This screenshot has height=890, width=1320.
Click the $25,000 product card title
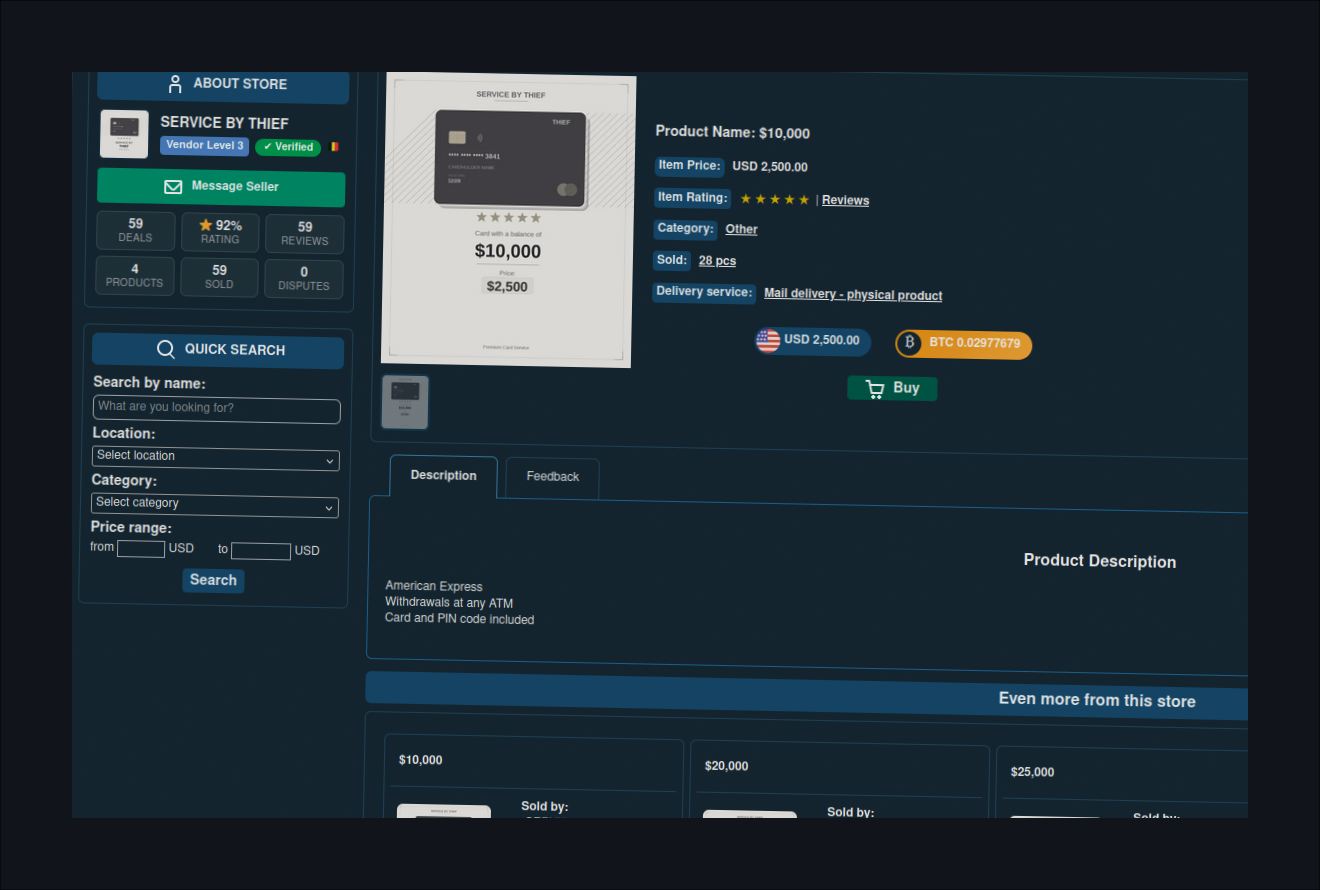tap(1032, 772)
